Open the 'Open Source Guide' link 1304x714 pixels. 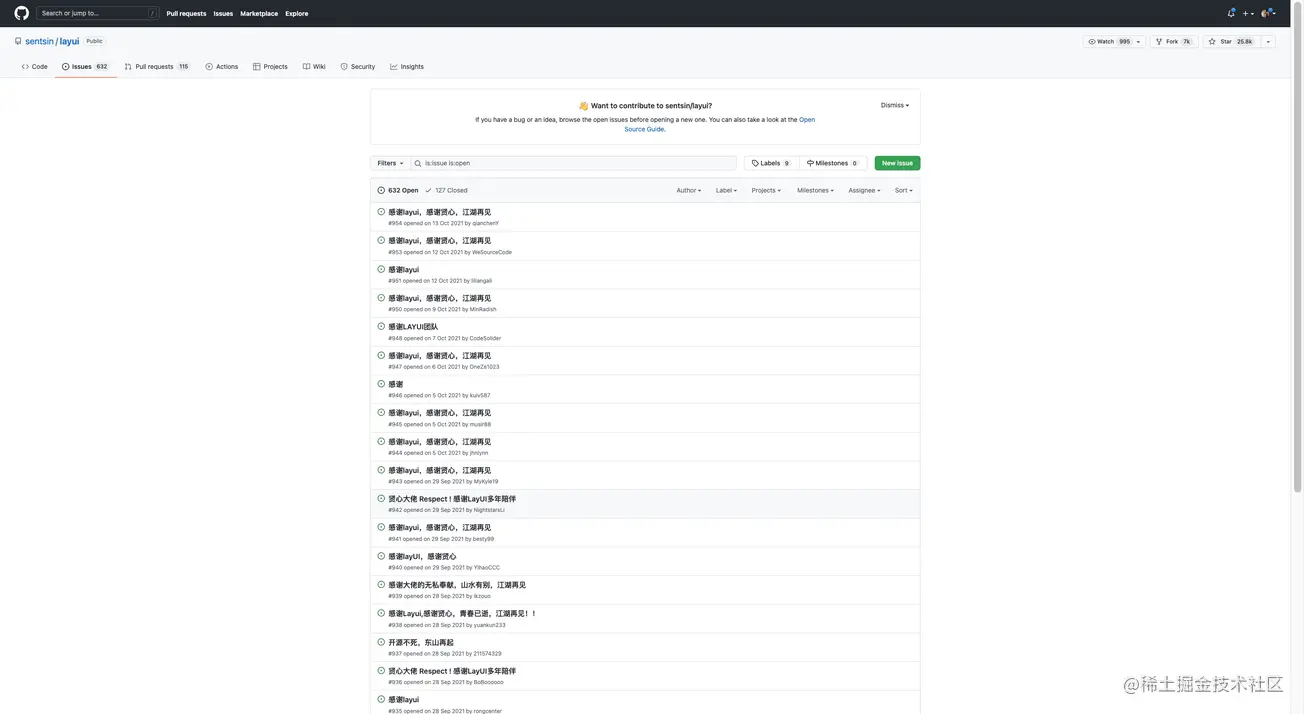point(720,124)
